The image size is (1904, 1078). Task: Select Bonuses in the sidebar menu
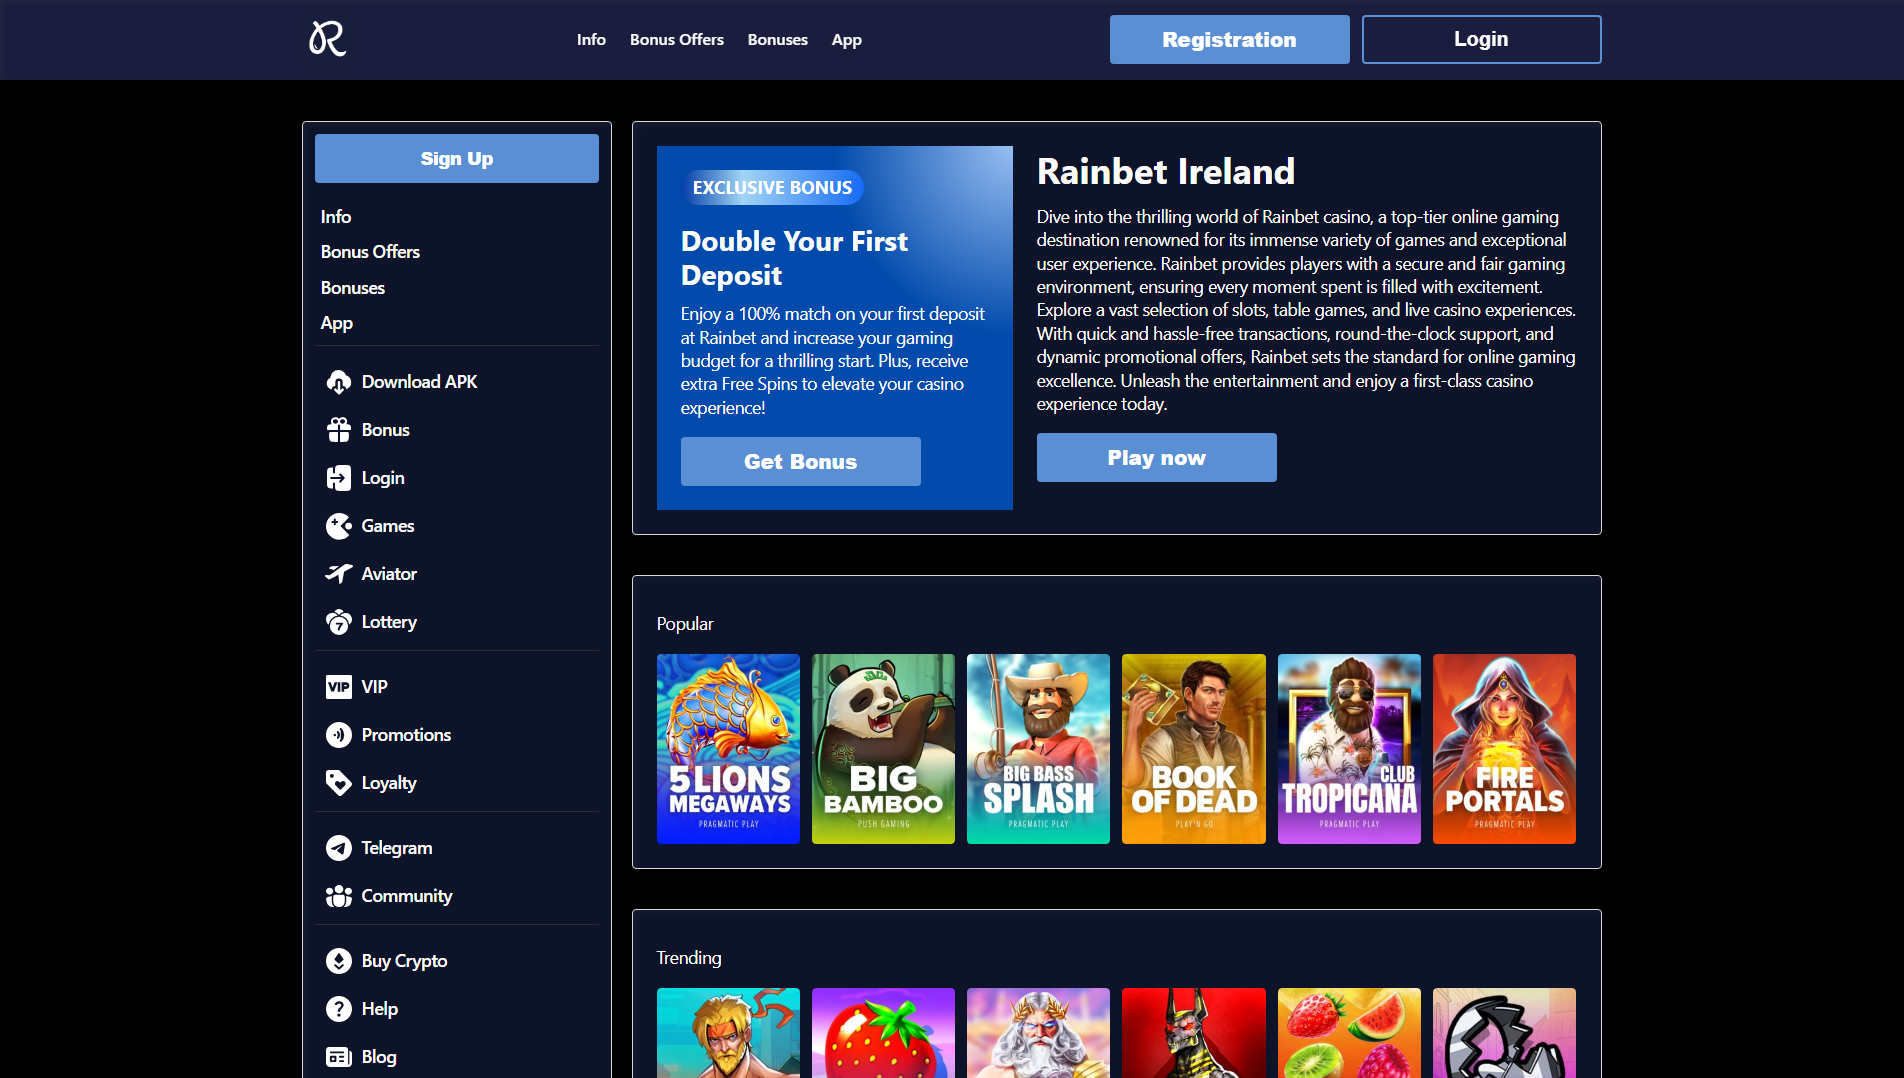353,288
